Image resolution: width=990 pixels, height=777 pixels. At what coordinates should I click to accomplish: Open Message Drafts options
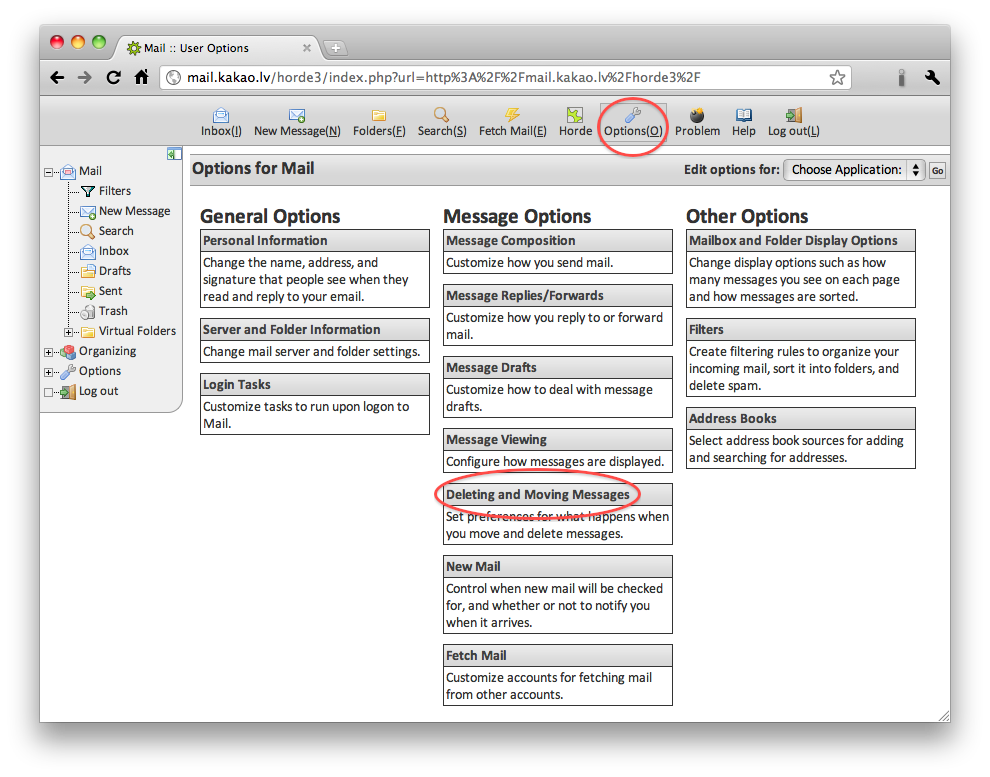point(491,367)
